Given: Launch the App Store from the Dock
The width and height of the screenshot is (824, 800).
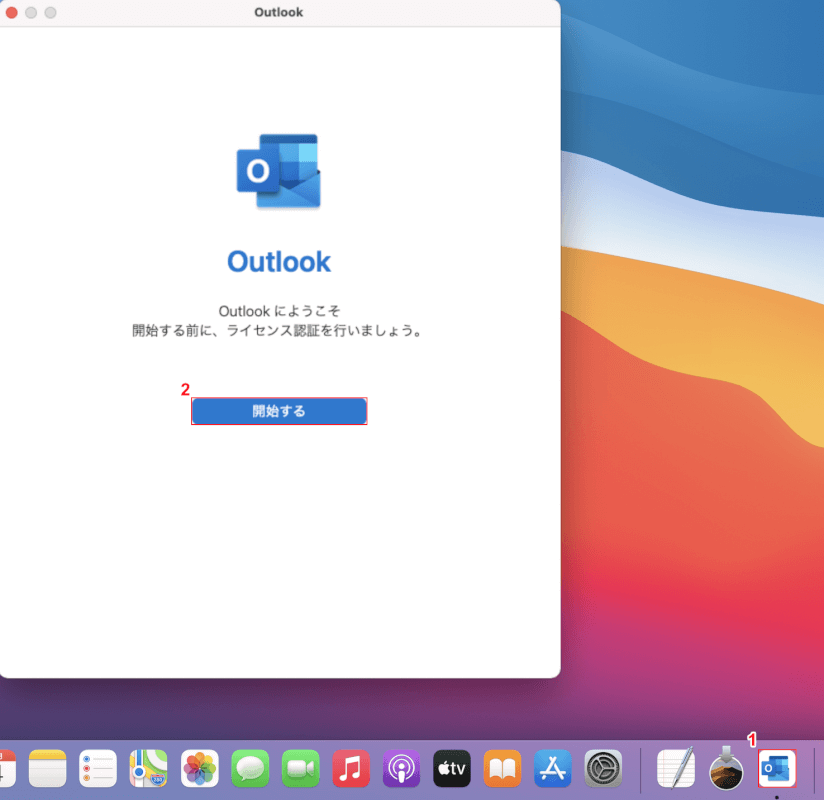Looking at the screenshot, I should (x=553, y=768).
